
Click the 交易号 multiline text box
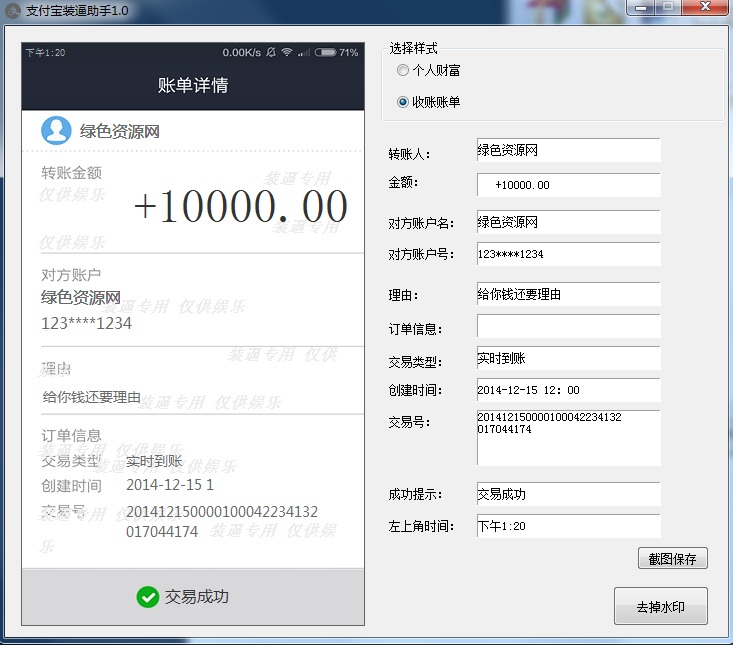568,437
